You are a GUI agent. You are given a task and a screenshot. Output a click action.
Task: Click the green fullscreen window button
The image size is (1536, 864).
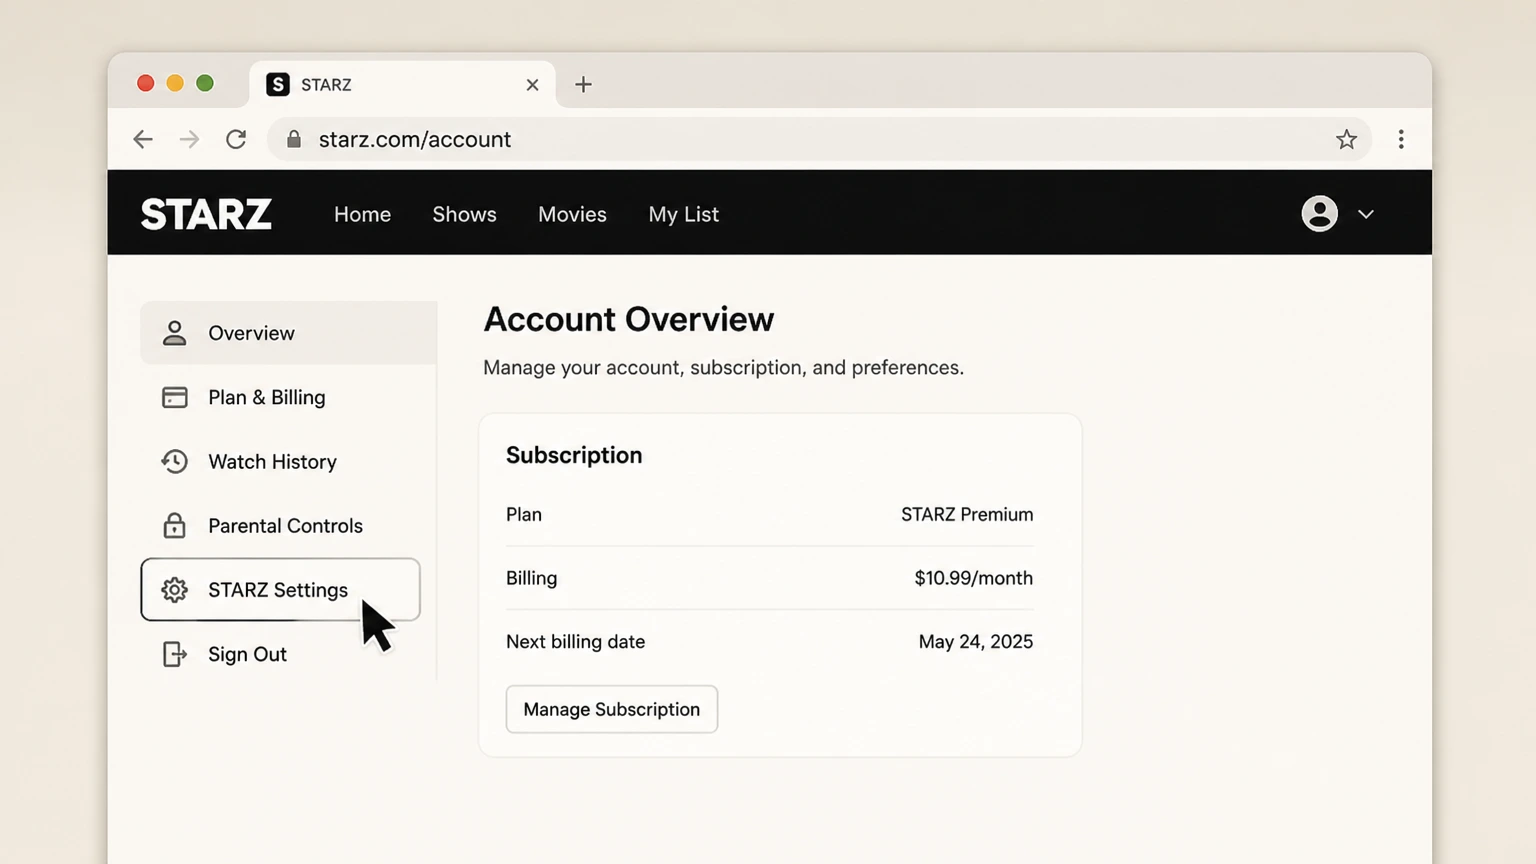(205, 83)
